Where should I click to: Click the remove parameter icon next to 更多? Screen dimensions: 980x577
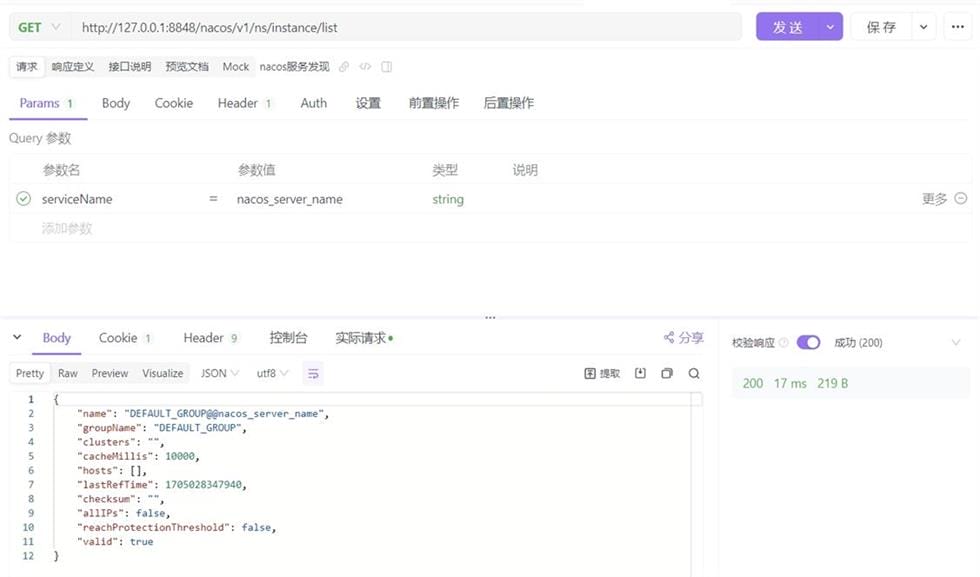coord(961,199)
